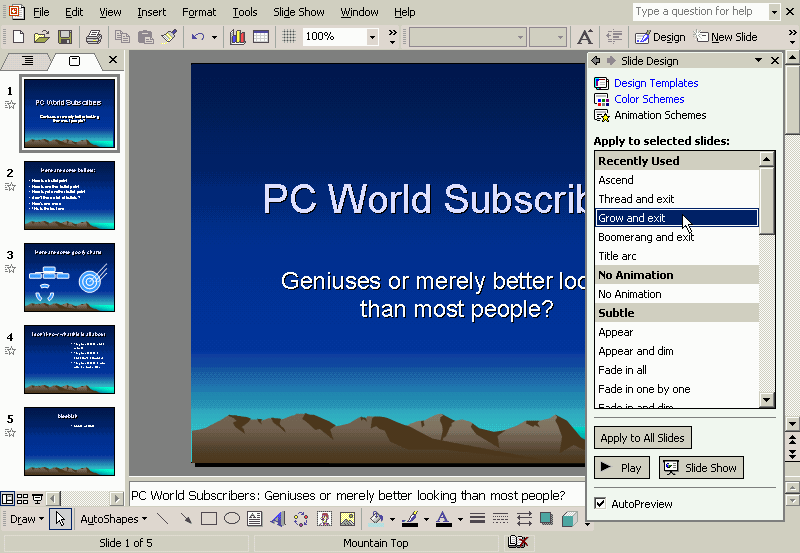Open task pane selector dropdown arrow
The image size is (800, 553).
pos(759,60)
